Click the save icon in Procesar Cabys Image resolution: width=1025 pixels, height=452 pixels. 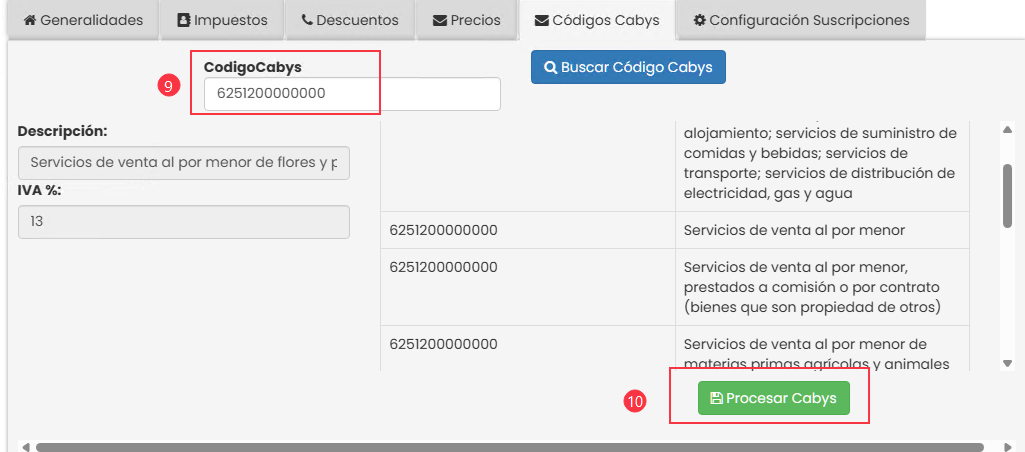click(x=716, y=398)
